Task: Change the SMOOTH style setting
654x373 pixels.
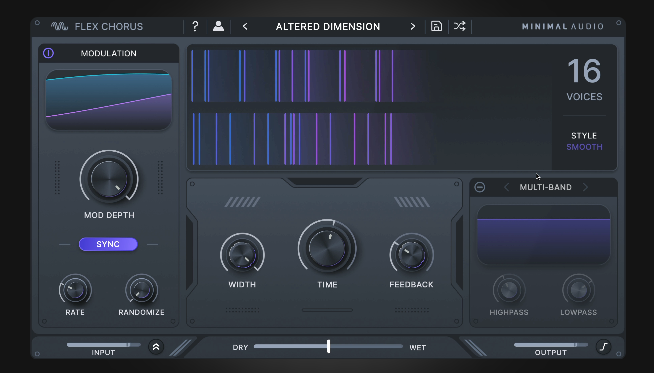Action: [x=584, y=147]
